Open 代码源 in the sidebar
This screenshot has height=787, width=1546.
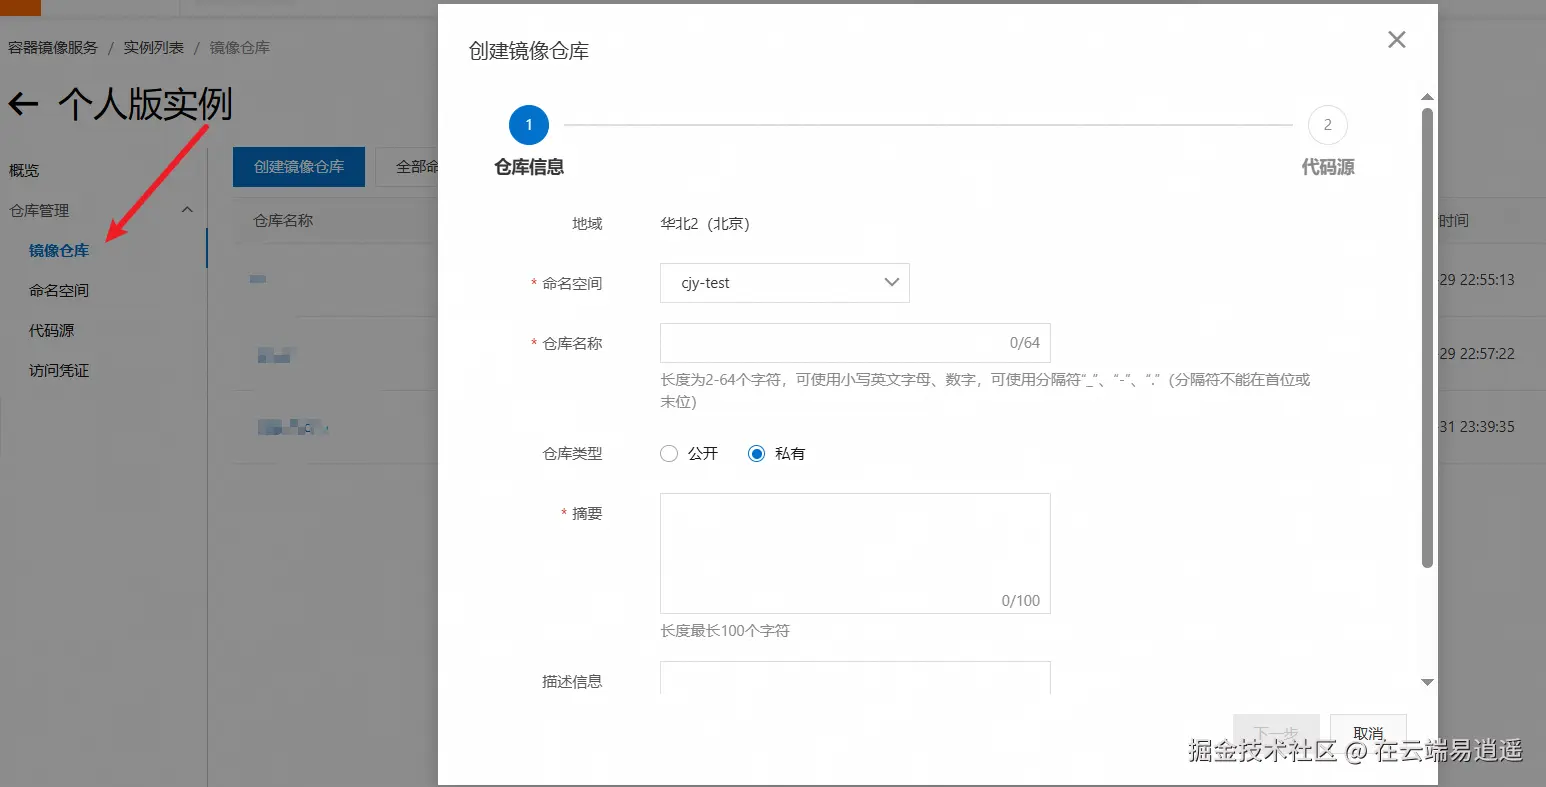tap(51, 331)
